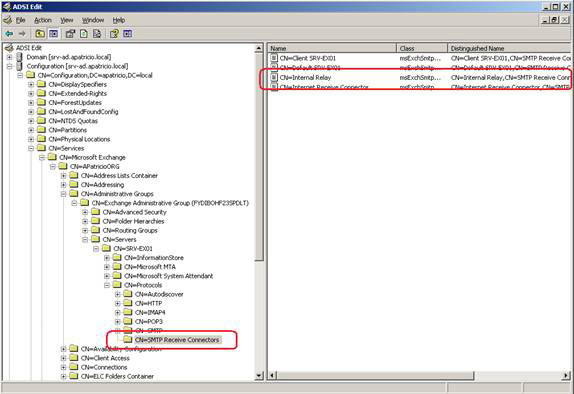574x394 pixels.
Task: Expand the CN=InformationStore node
Action: click(107, 257)
